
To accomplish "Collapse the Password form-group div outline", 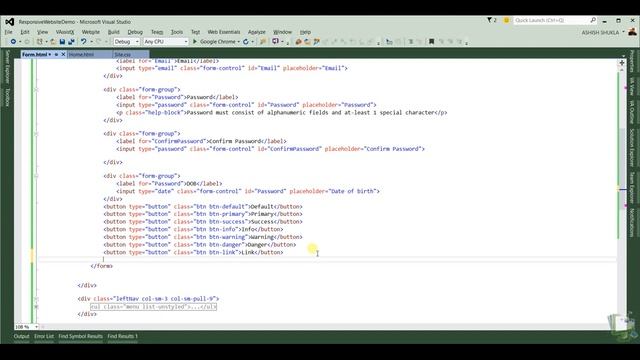I will [36, 89].
